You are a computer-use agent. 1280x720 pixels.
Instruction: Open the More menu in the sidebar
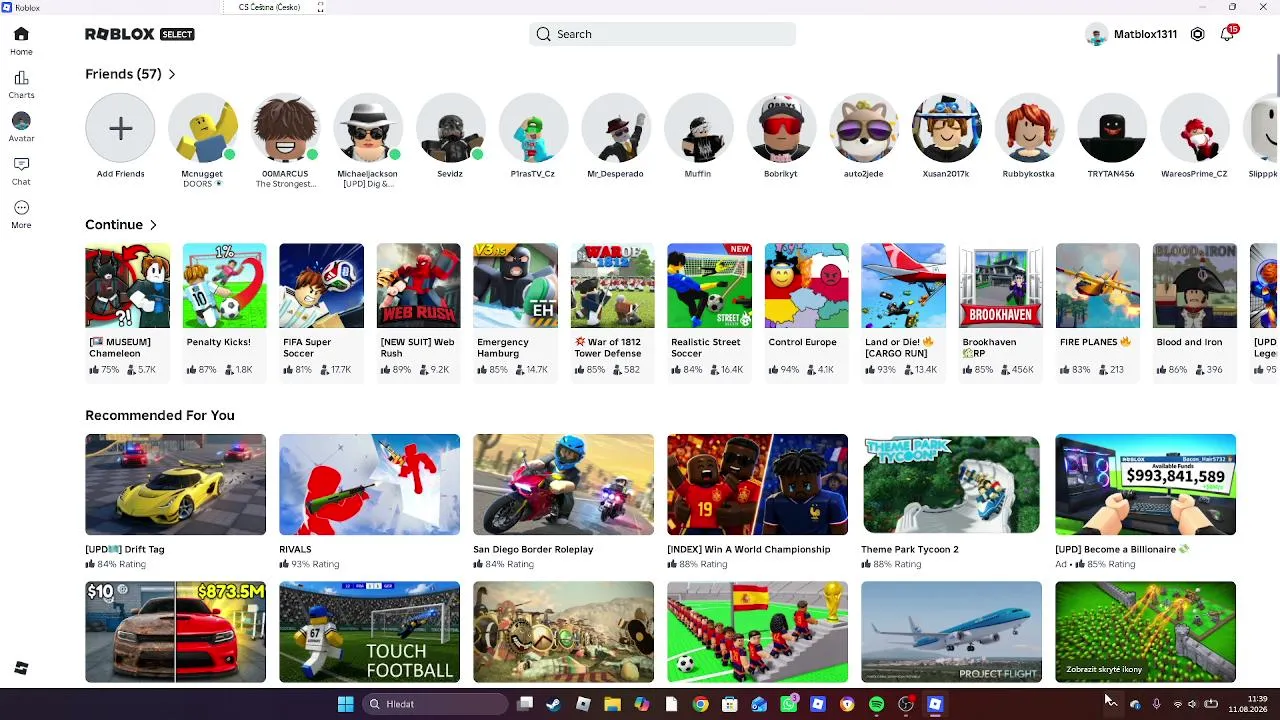(21, 214)
